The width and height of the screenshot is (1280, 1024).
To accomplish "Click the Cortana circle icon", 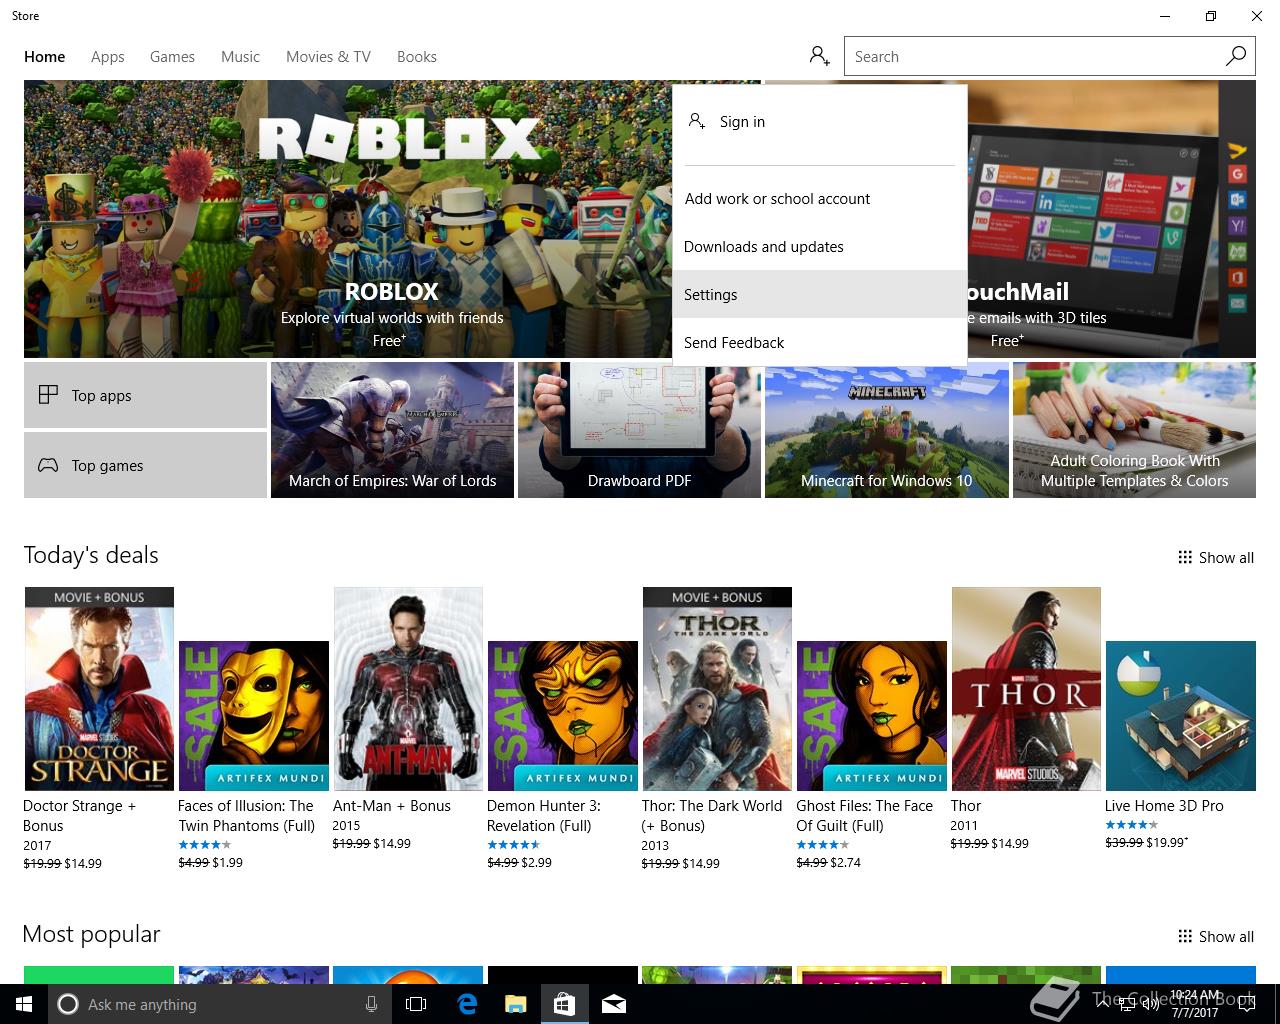I will [x=68, y=1004].
